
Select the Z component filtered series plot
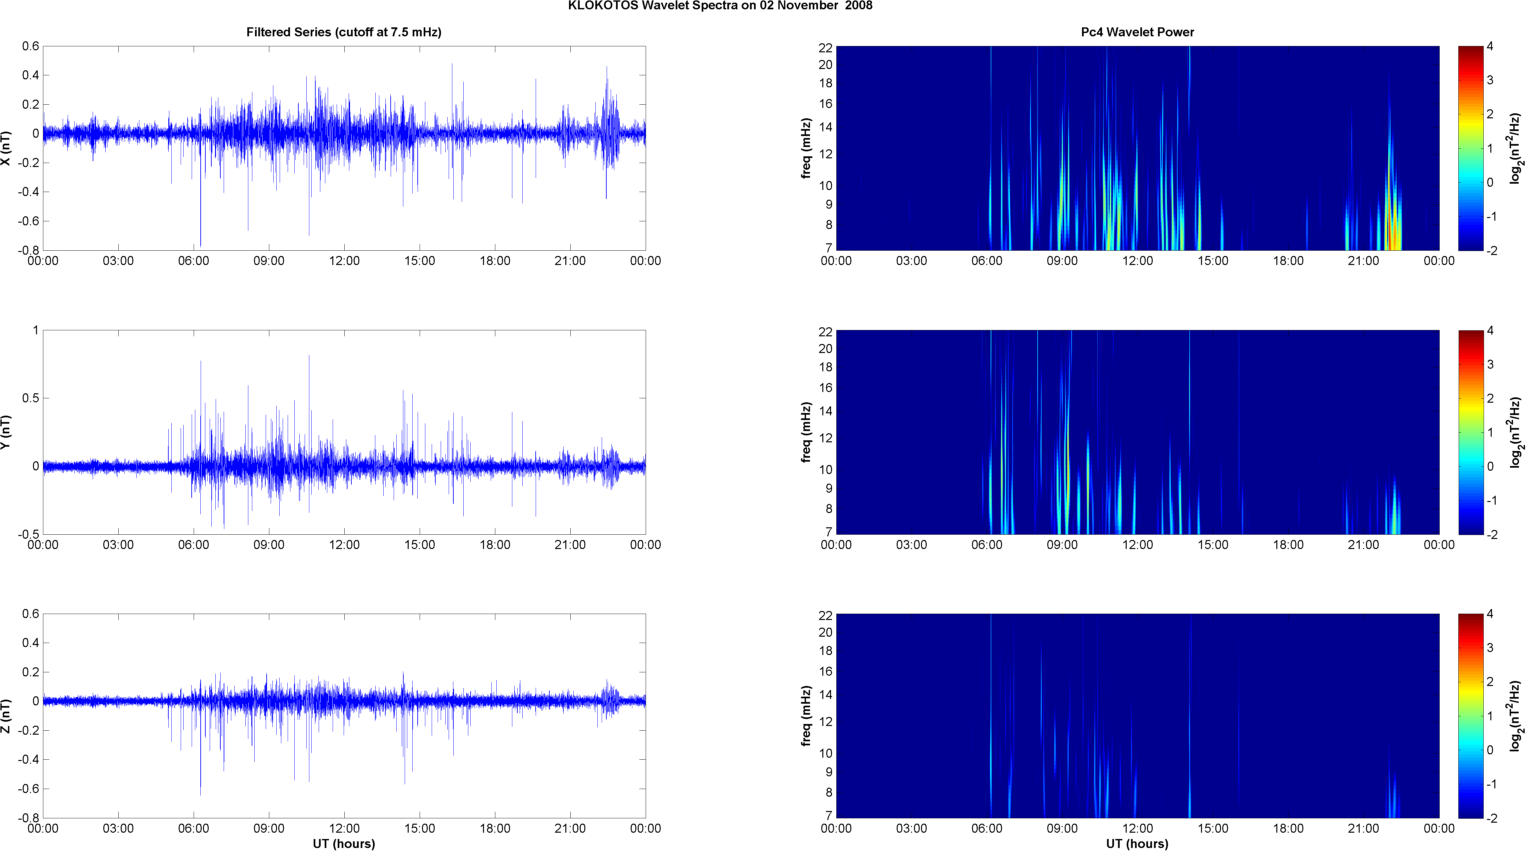click(x=343, y=716)
